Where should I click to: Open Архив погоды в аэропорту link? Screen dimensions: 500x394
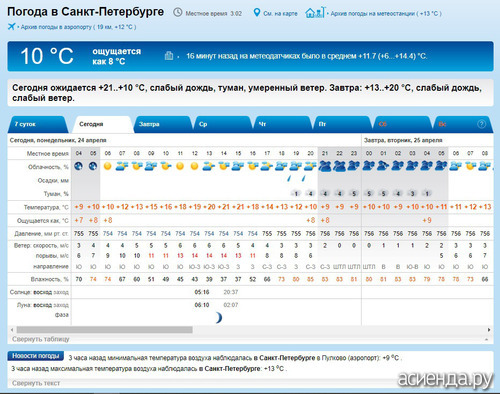point(78,27)
